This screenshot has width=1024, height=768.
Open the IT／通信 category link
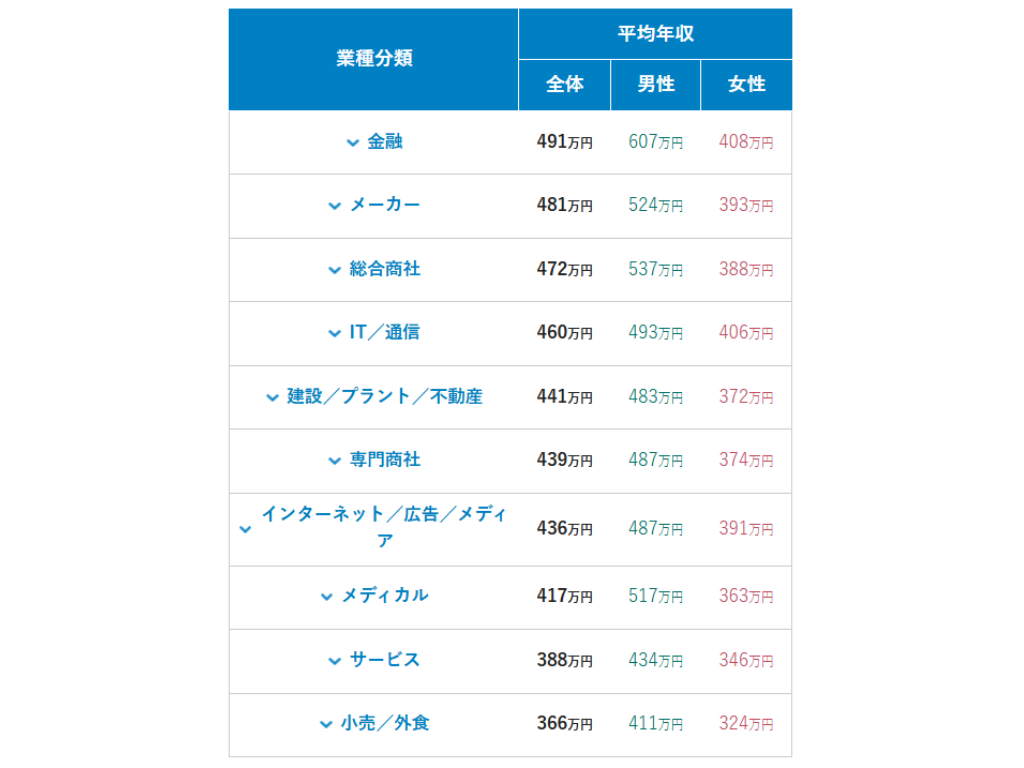click(385, 332)
